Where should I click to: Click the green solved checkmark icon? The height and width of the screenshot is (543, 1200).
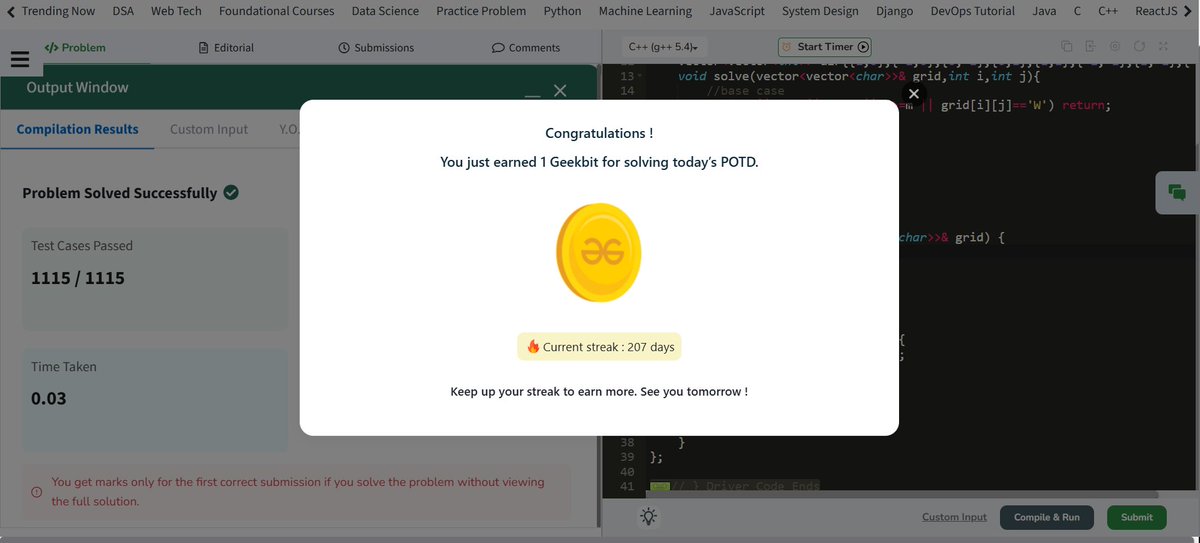(x=231, y=192)
